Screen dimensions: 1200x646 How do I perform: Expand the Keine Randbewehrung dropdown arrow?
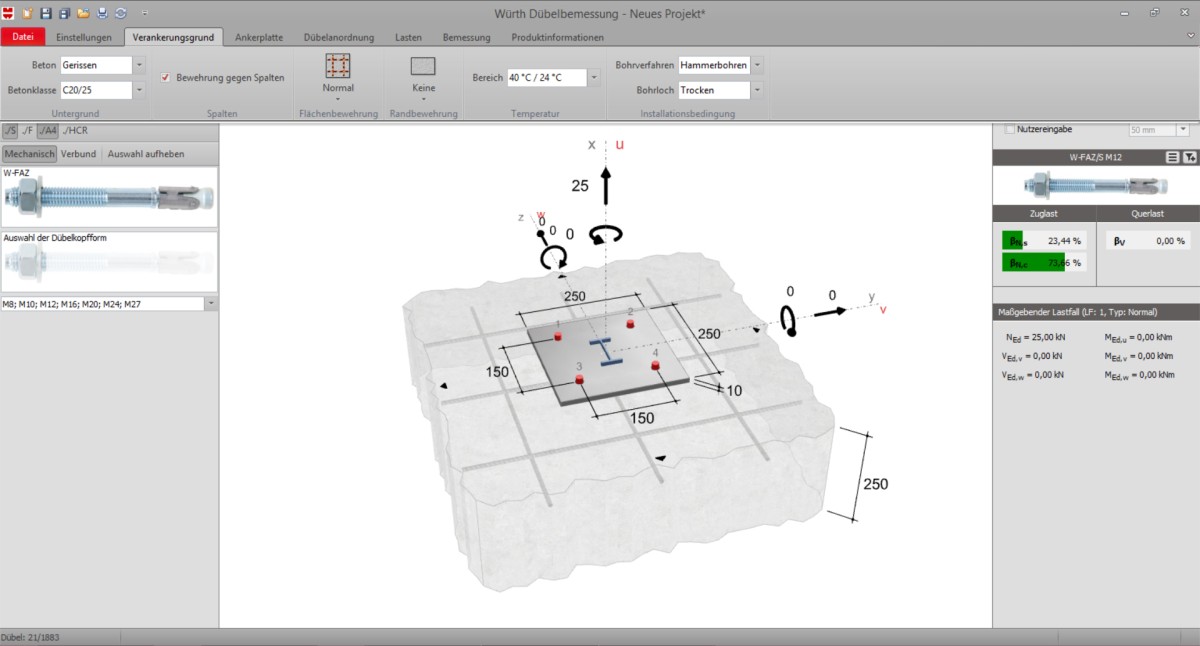423,99
